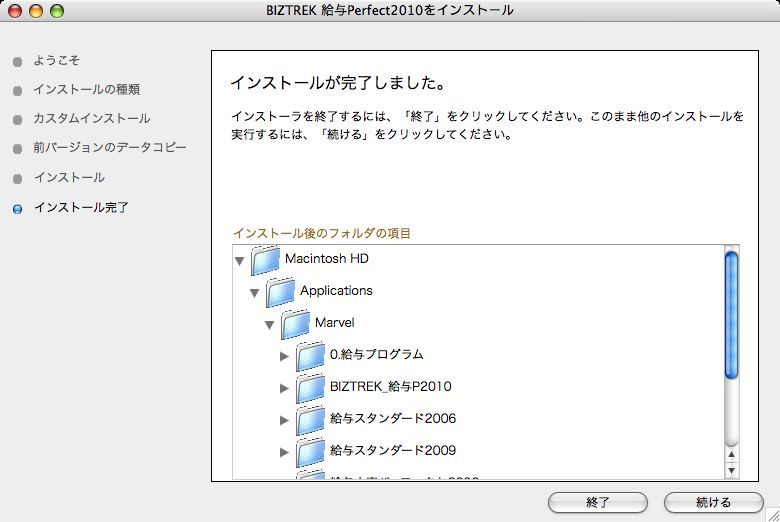Click the インストールが完了しました heading
The width and height of the screenshot is (780, 522).
pyautogui.click(x=338, y=83)
